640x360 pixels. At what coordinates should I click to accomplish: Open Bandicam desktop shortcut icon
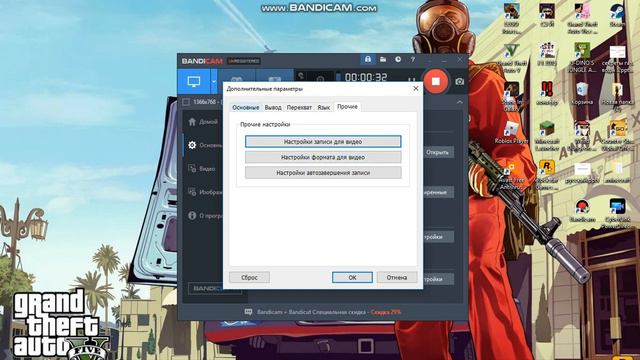[x=582, y=210]
